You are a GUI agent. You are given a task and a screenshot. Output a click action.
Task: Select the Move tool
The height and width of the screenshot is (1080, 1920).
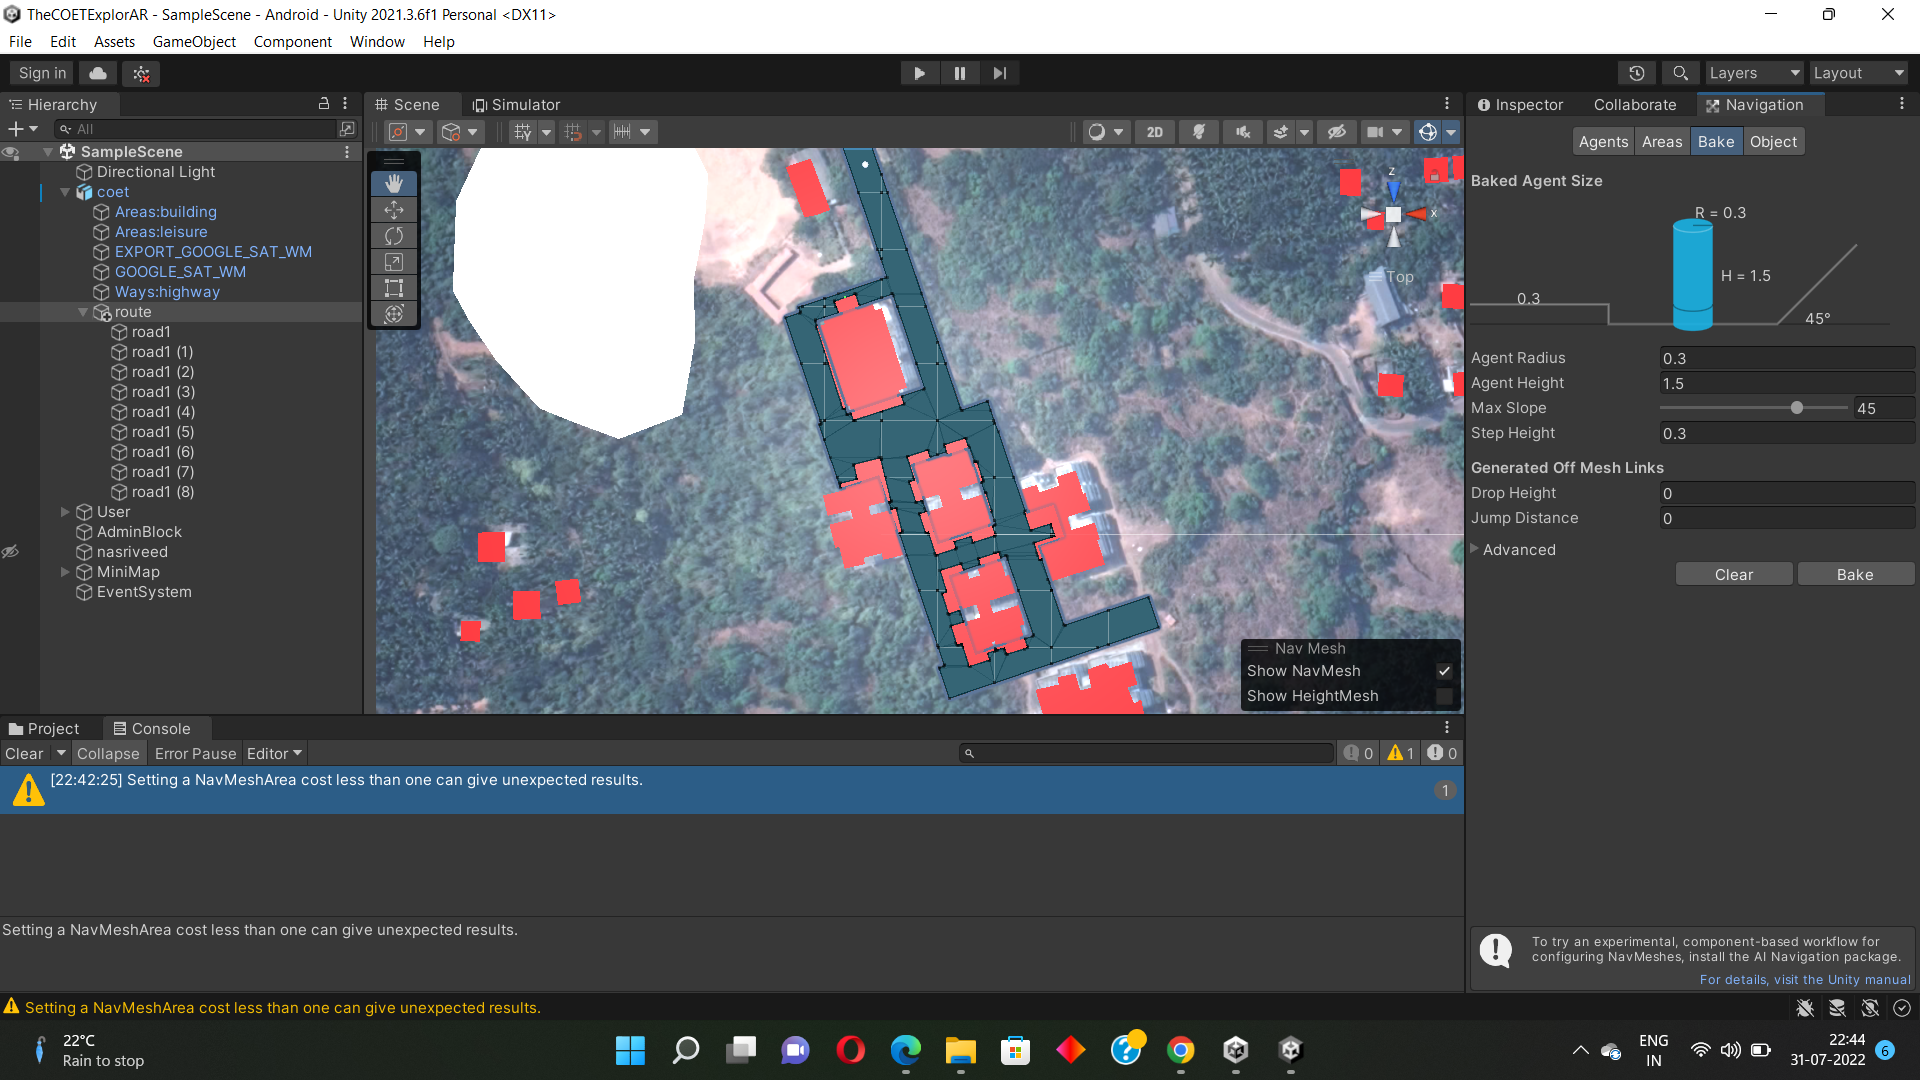pyautogui.click(x=393, y=210)
